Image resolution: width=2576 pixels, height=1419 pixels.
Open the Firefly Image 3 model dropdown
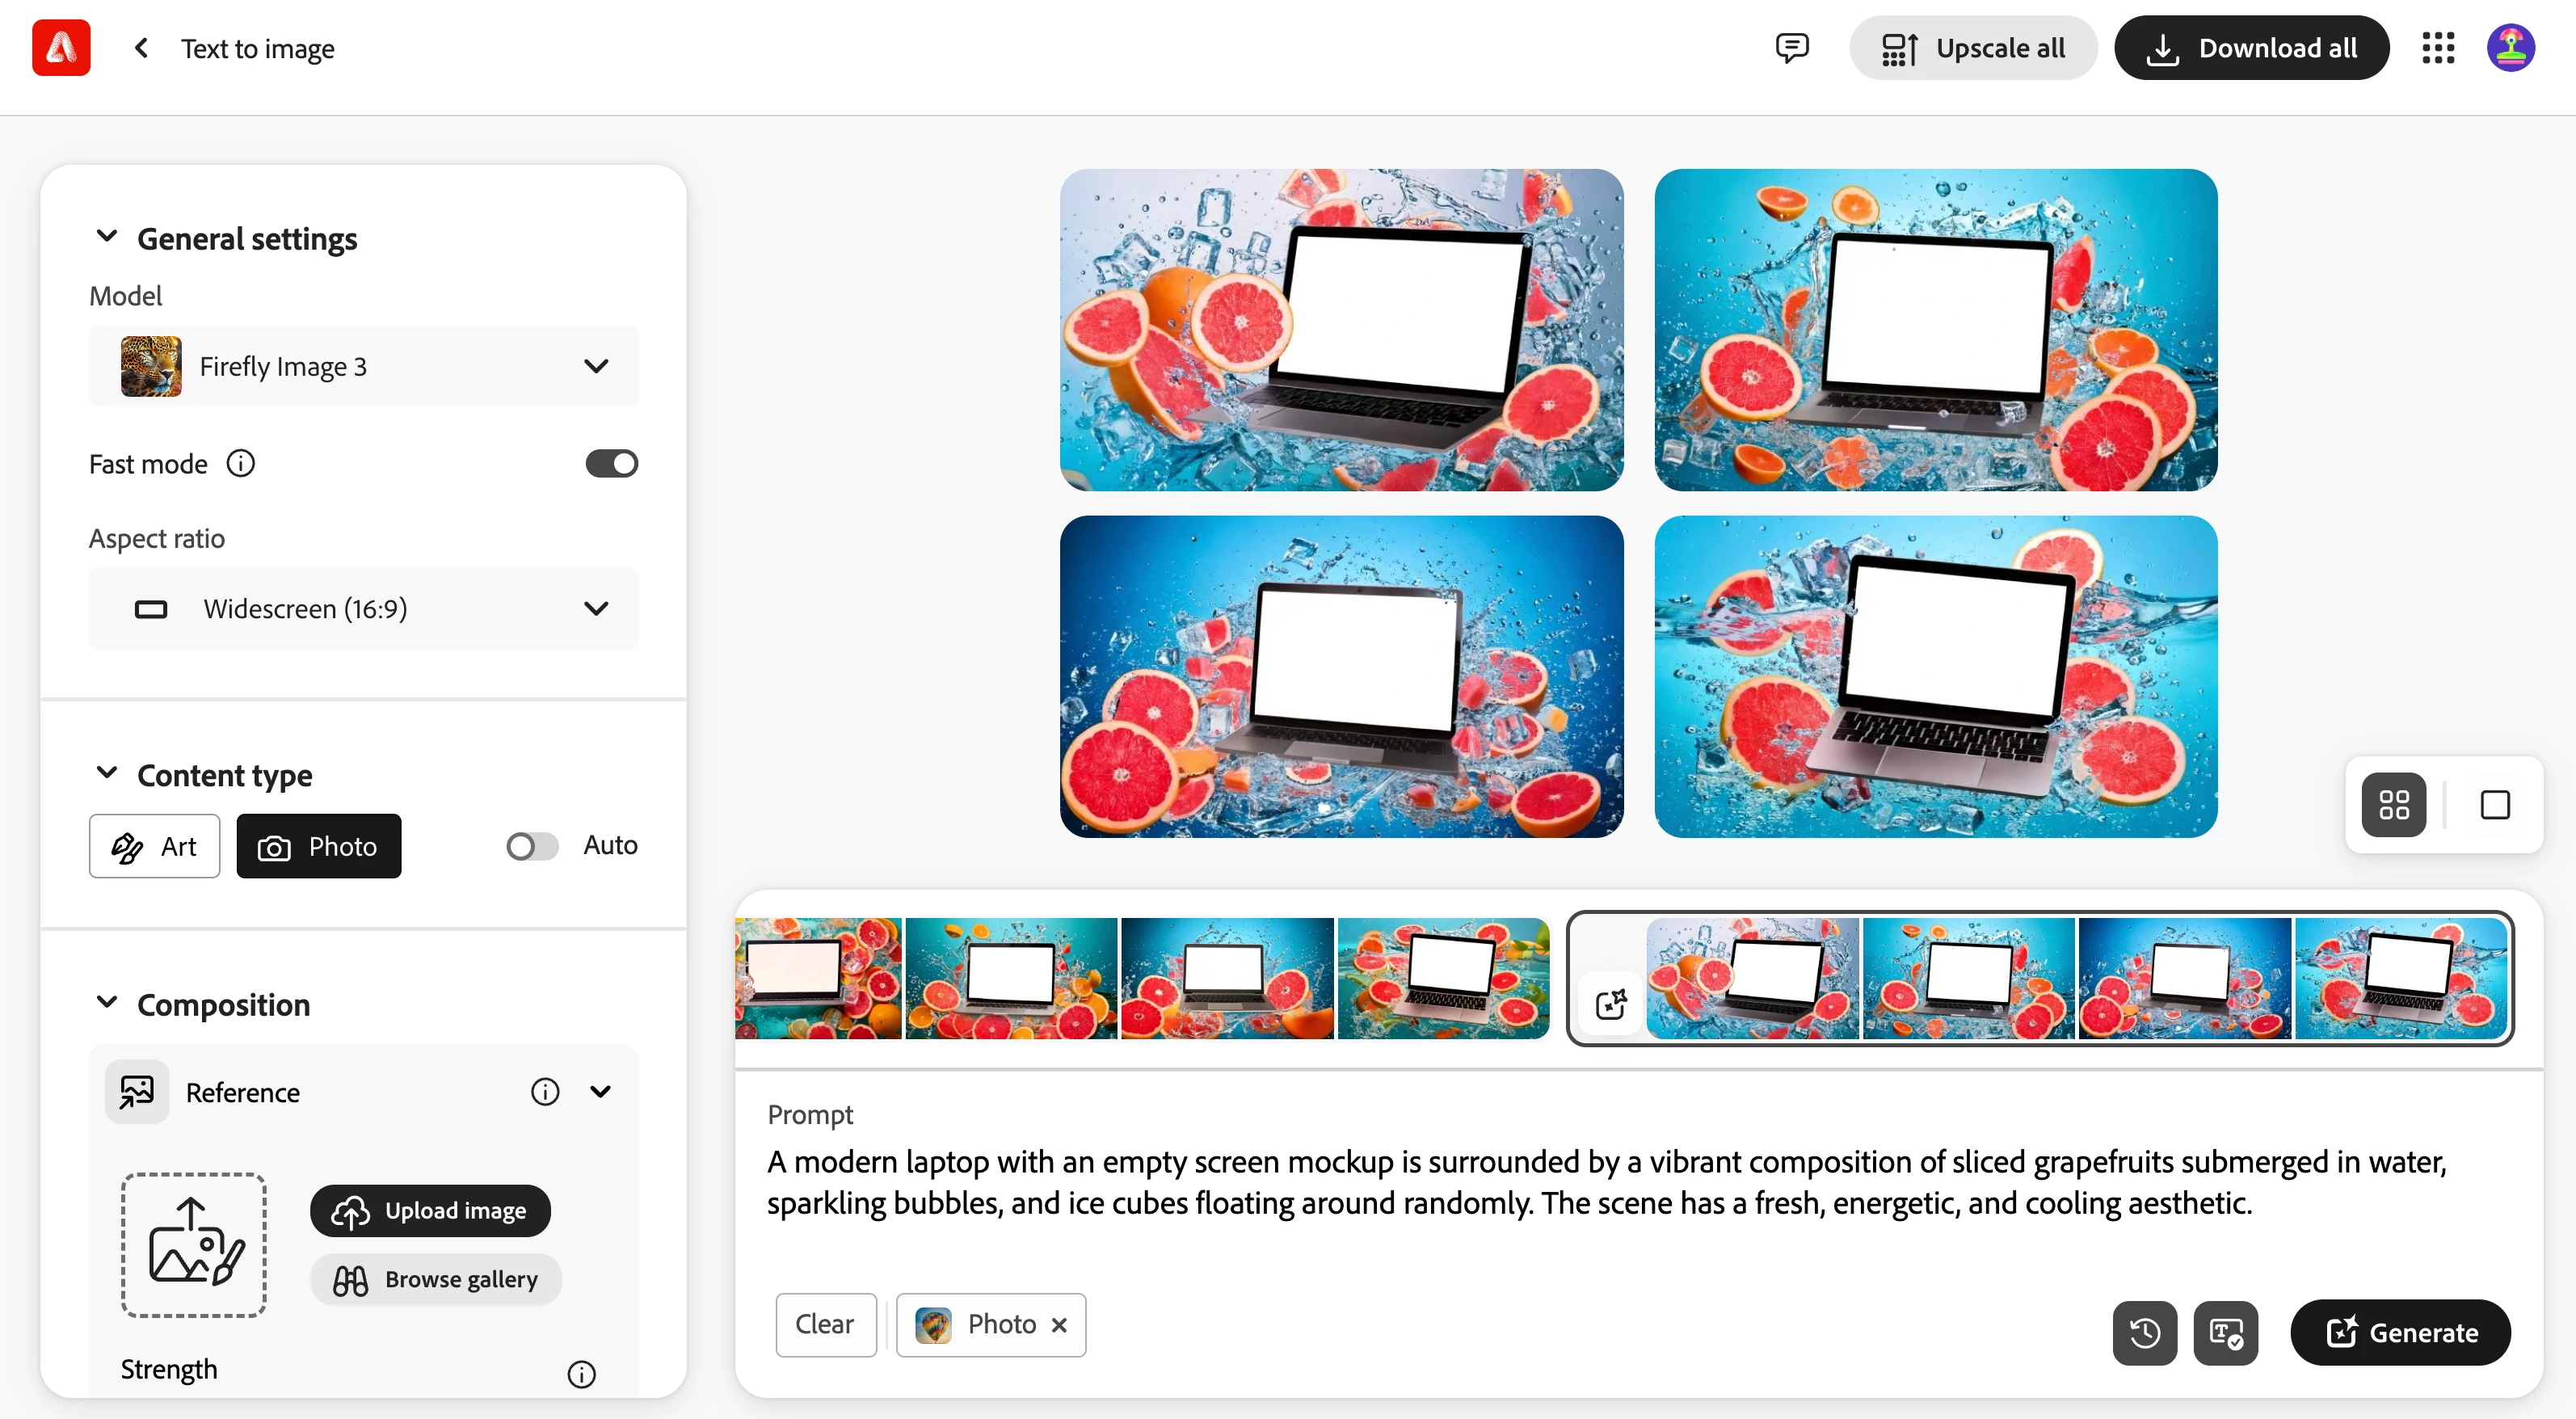click(363, 366)
